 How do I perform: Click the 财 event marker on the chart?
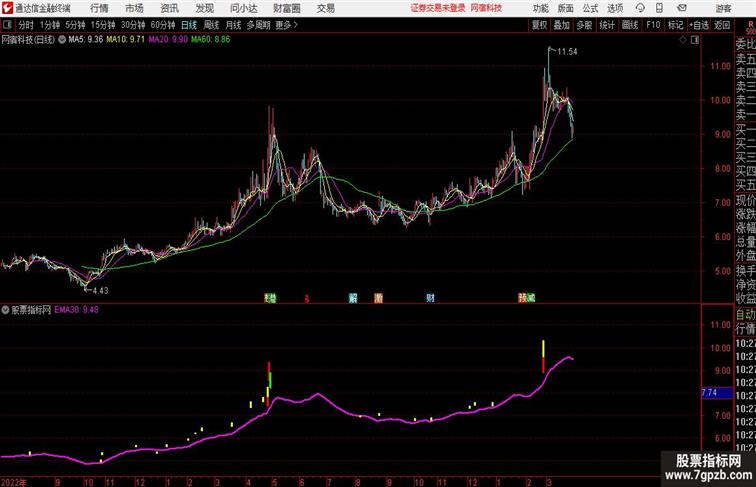(x=430, y=298)
